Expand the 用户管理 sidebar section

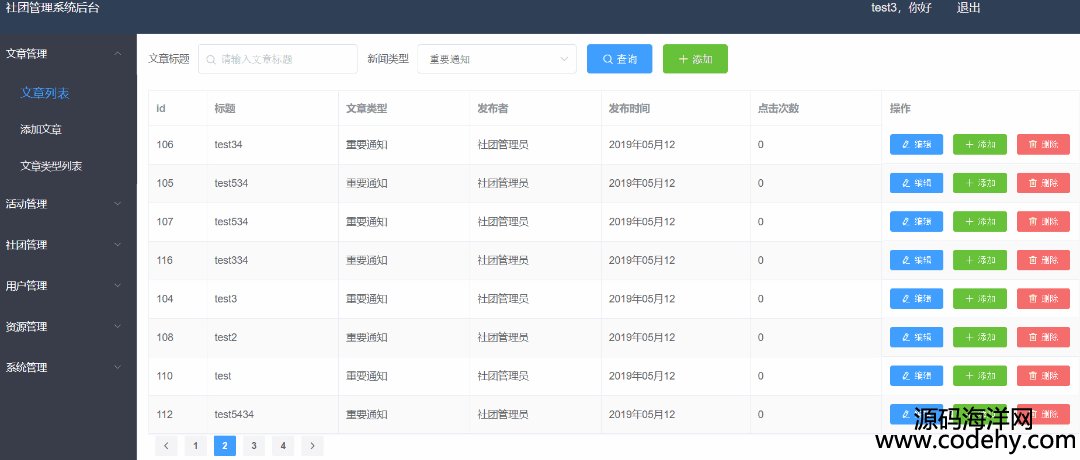click(67, 286)
